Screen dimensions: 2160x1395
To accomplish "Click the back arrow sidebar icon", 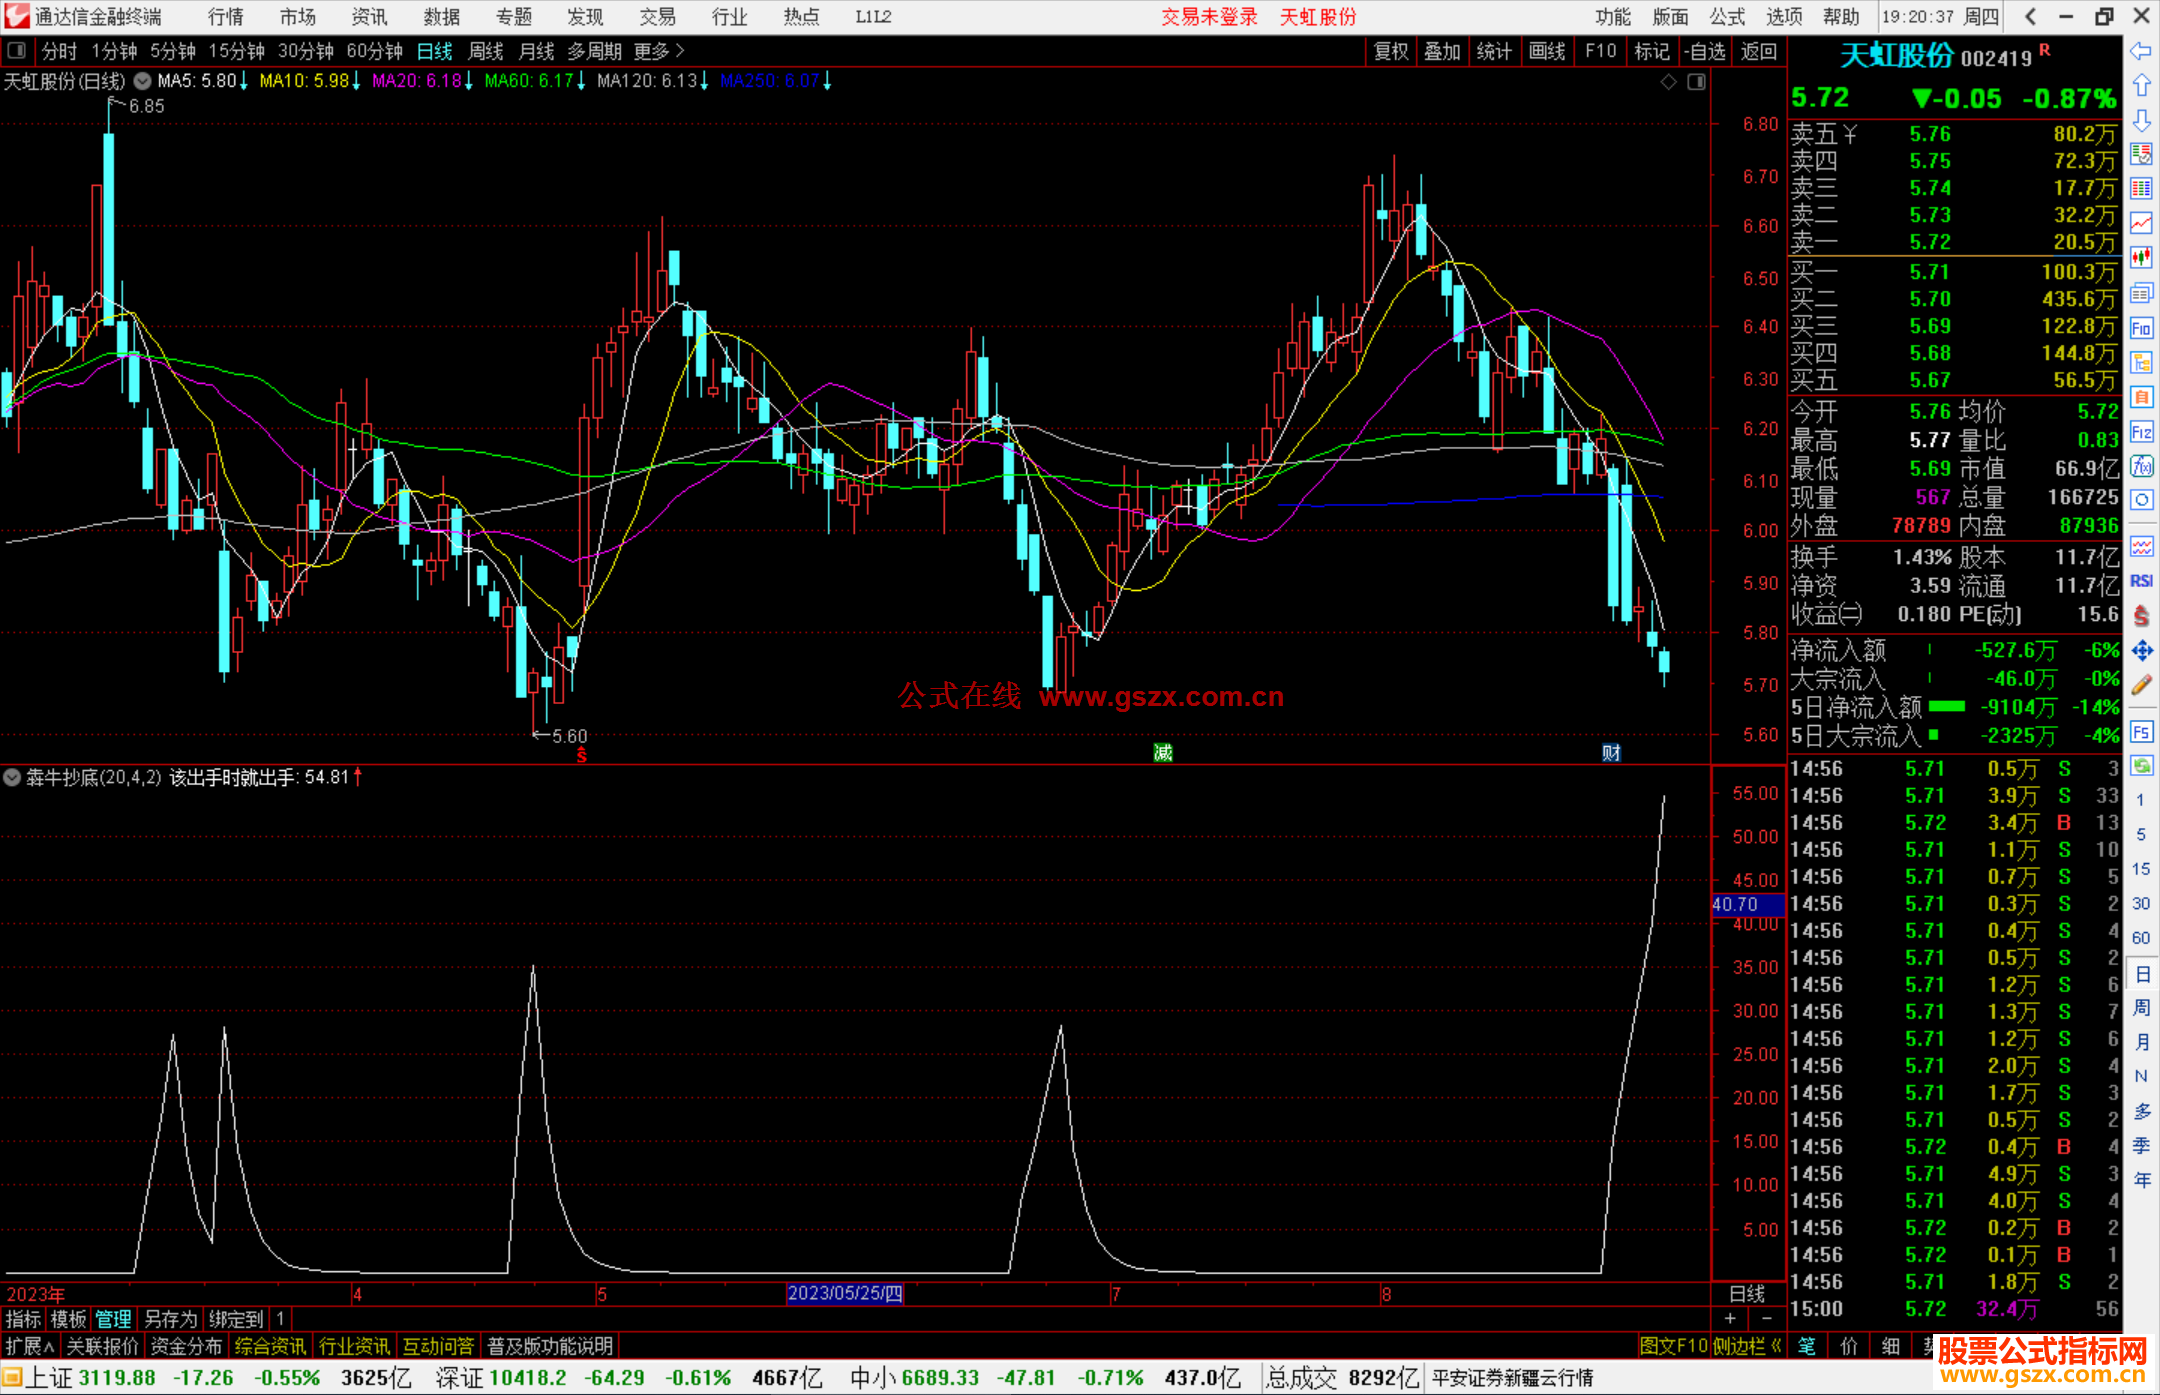I will coord(2141,51).
